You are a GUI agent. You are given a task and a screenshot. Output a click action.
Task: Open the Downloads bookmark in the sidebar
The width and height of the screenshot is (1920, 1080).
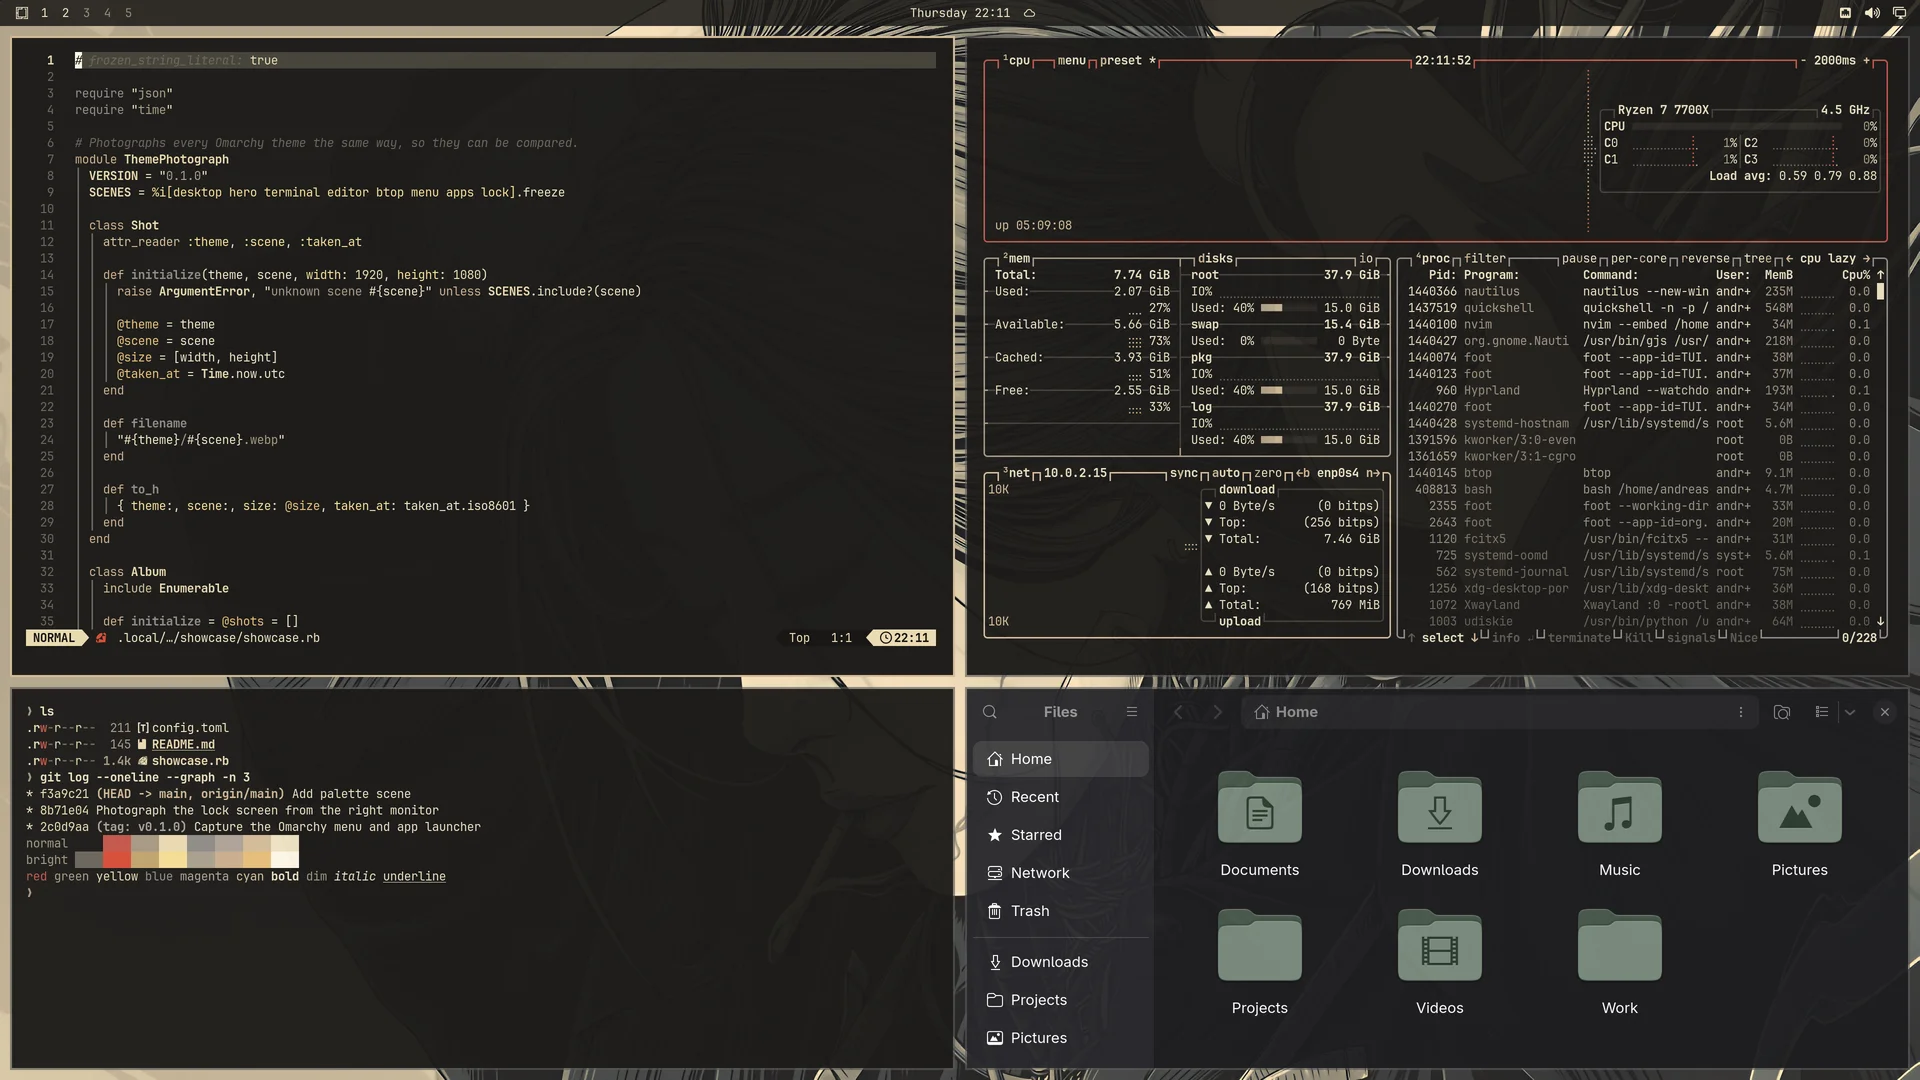(x=1060, y=962)
